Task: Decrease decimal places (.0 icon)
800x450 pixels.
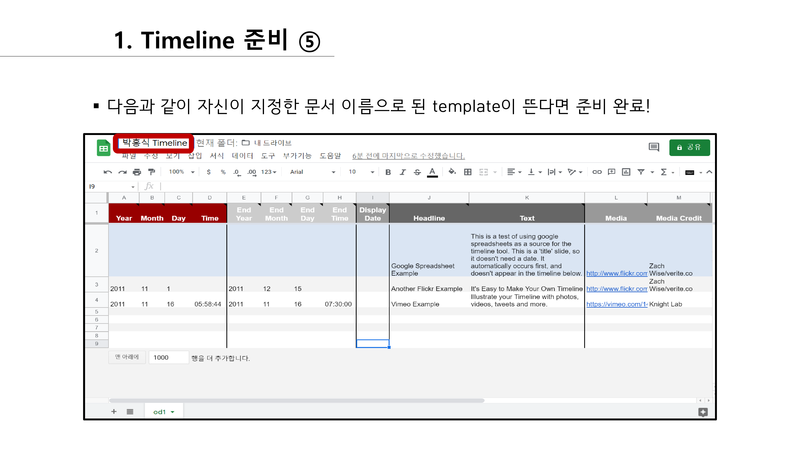Action: click(237, 172)
